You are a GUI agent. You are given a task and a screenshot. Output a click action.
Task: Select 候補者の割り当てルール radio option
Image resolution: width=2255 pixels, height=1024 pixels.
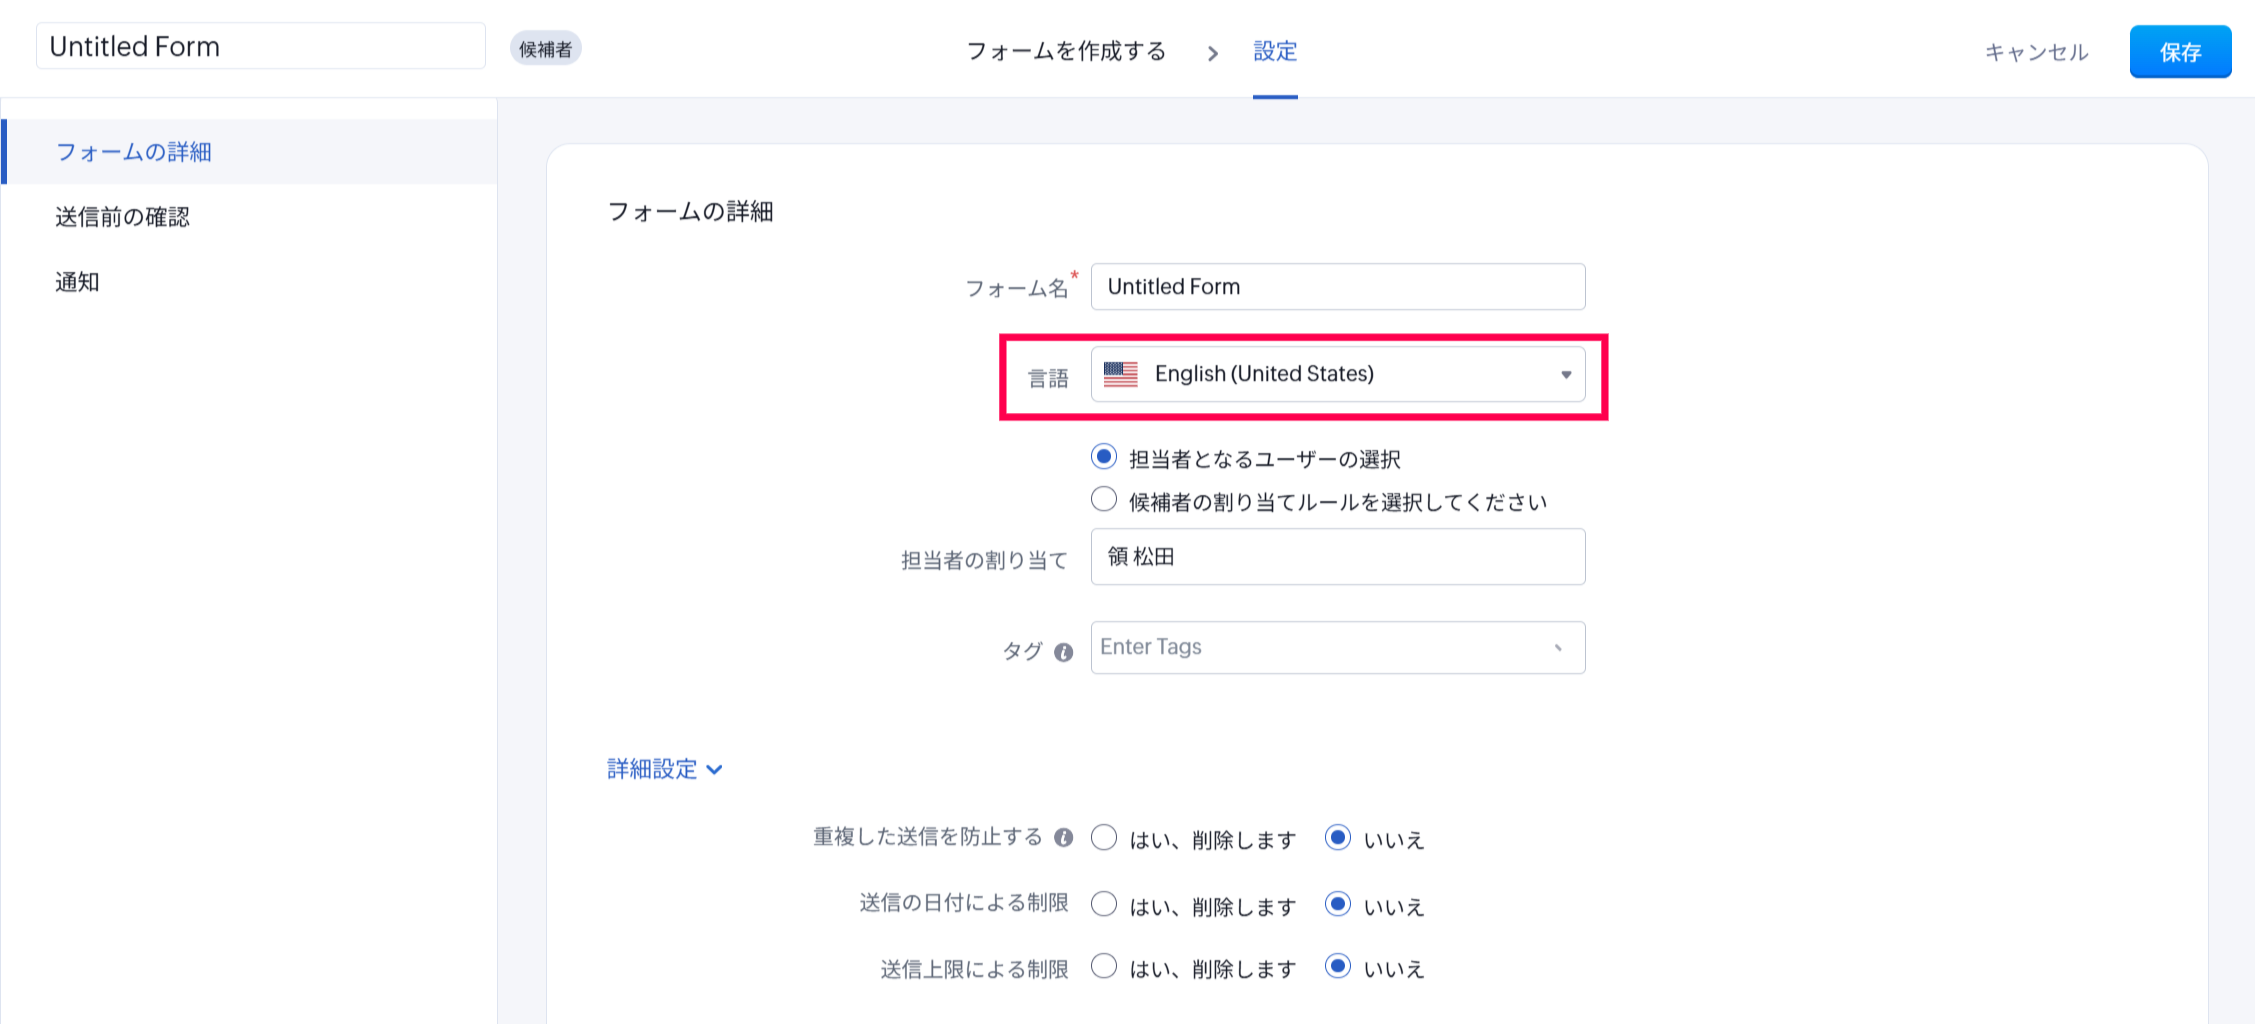[1103, 499]
